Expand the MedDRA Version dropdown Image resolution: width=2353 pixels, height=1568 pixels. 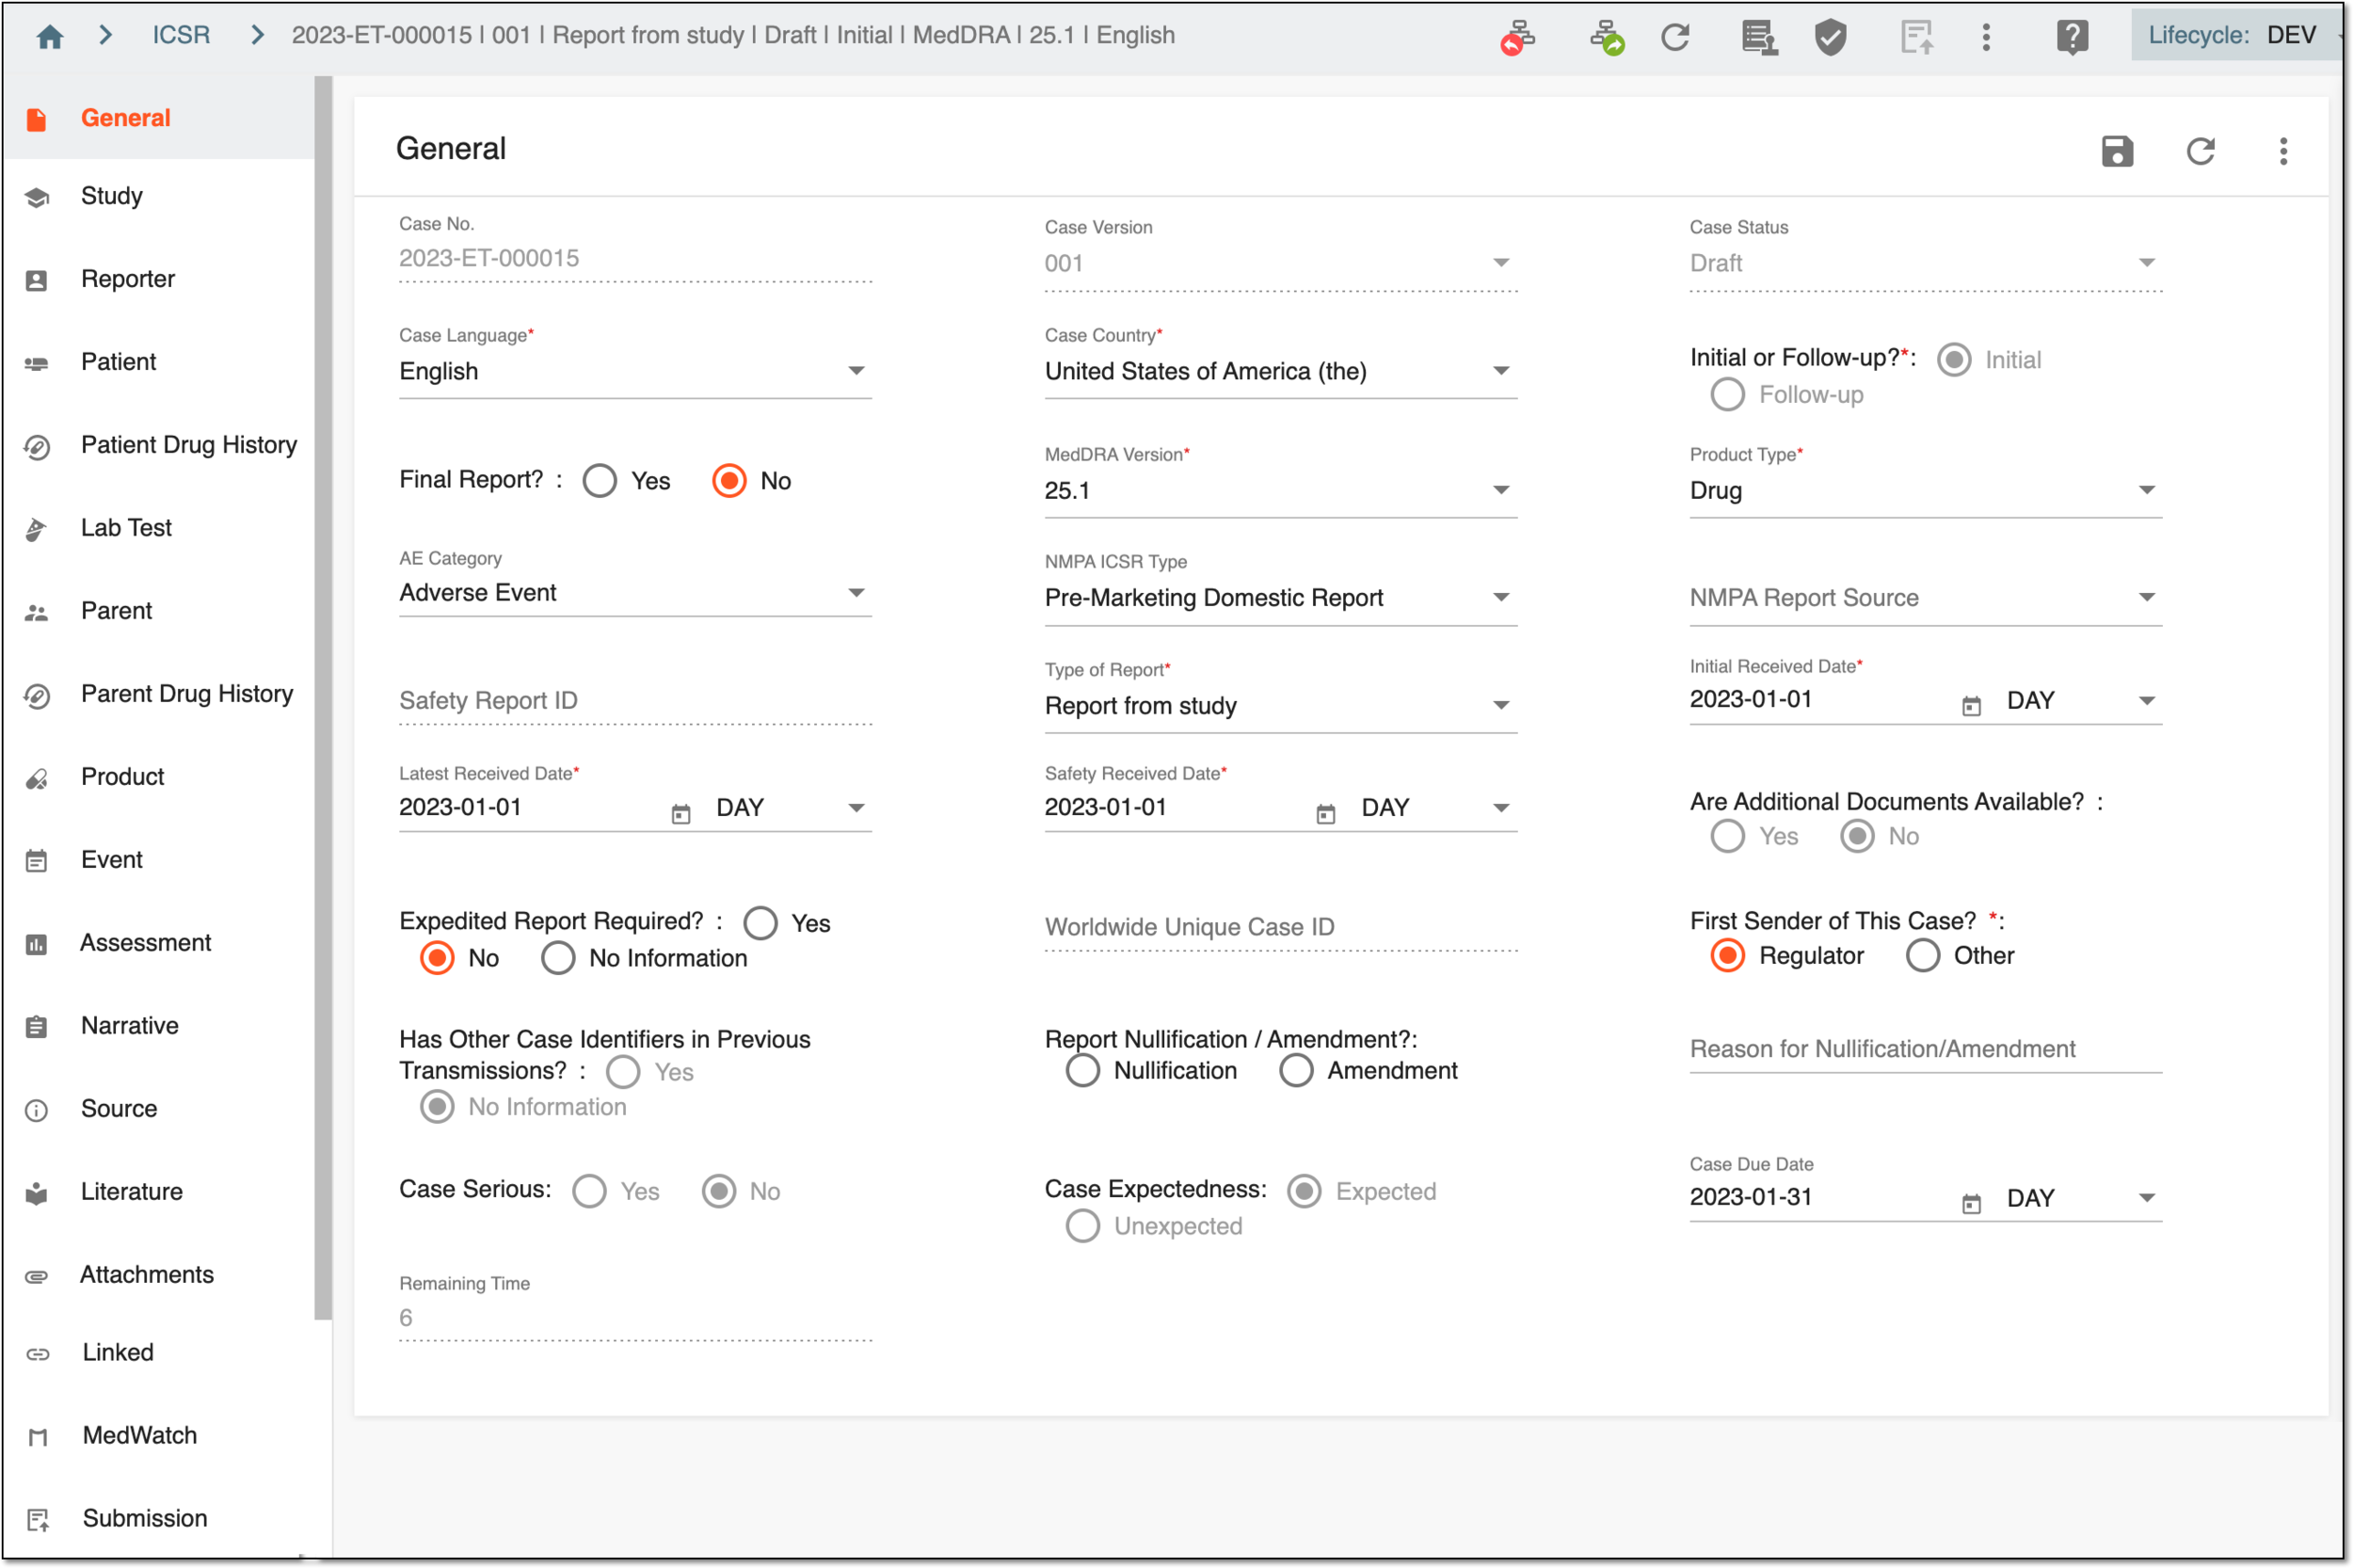pyautogui.click(x=1280, y=490)
